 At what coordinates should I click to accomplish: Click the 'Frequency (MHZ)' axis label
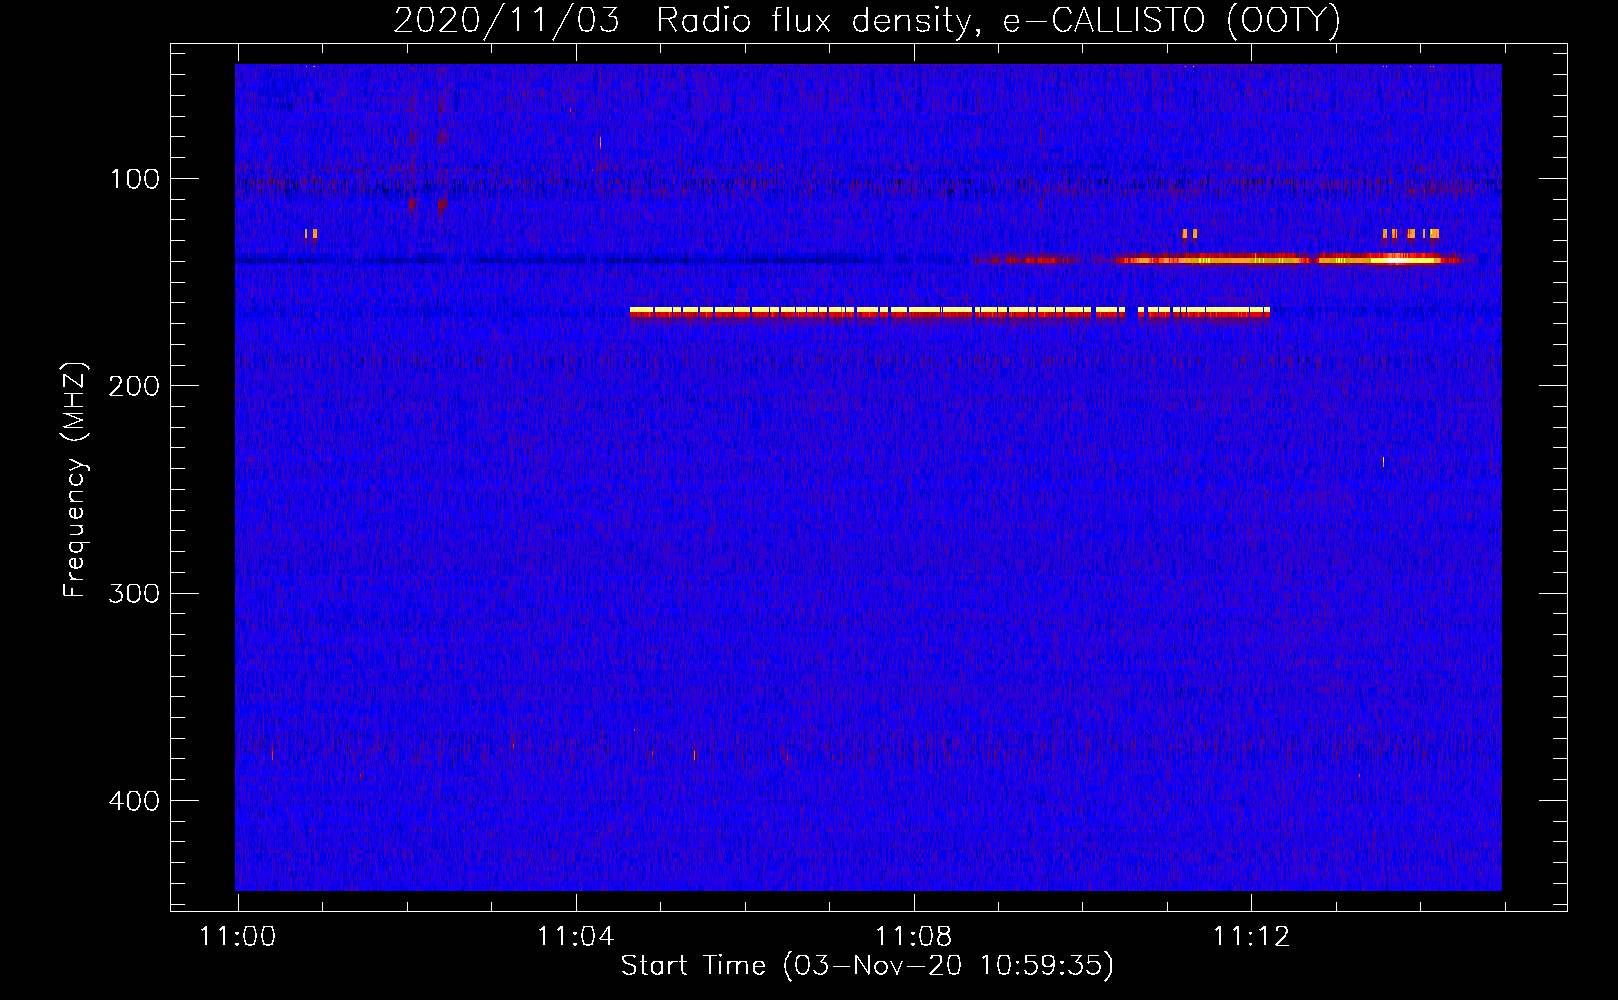coord(75,480)
